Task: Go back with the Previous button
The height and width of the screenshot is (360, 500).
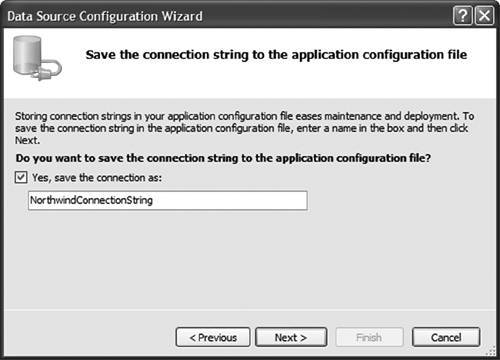Action: 213,337
